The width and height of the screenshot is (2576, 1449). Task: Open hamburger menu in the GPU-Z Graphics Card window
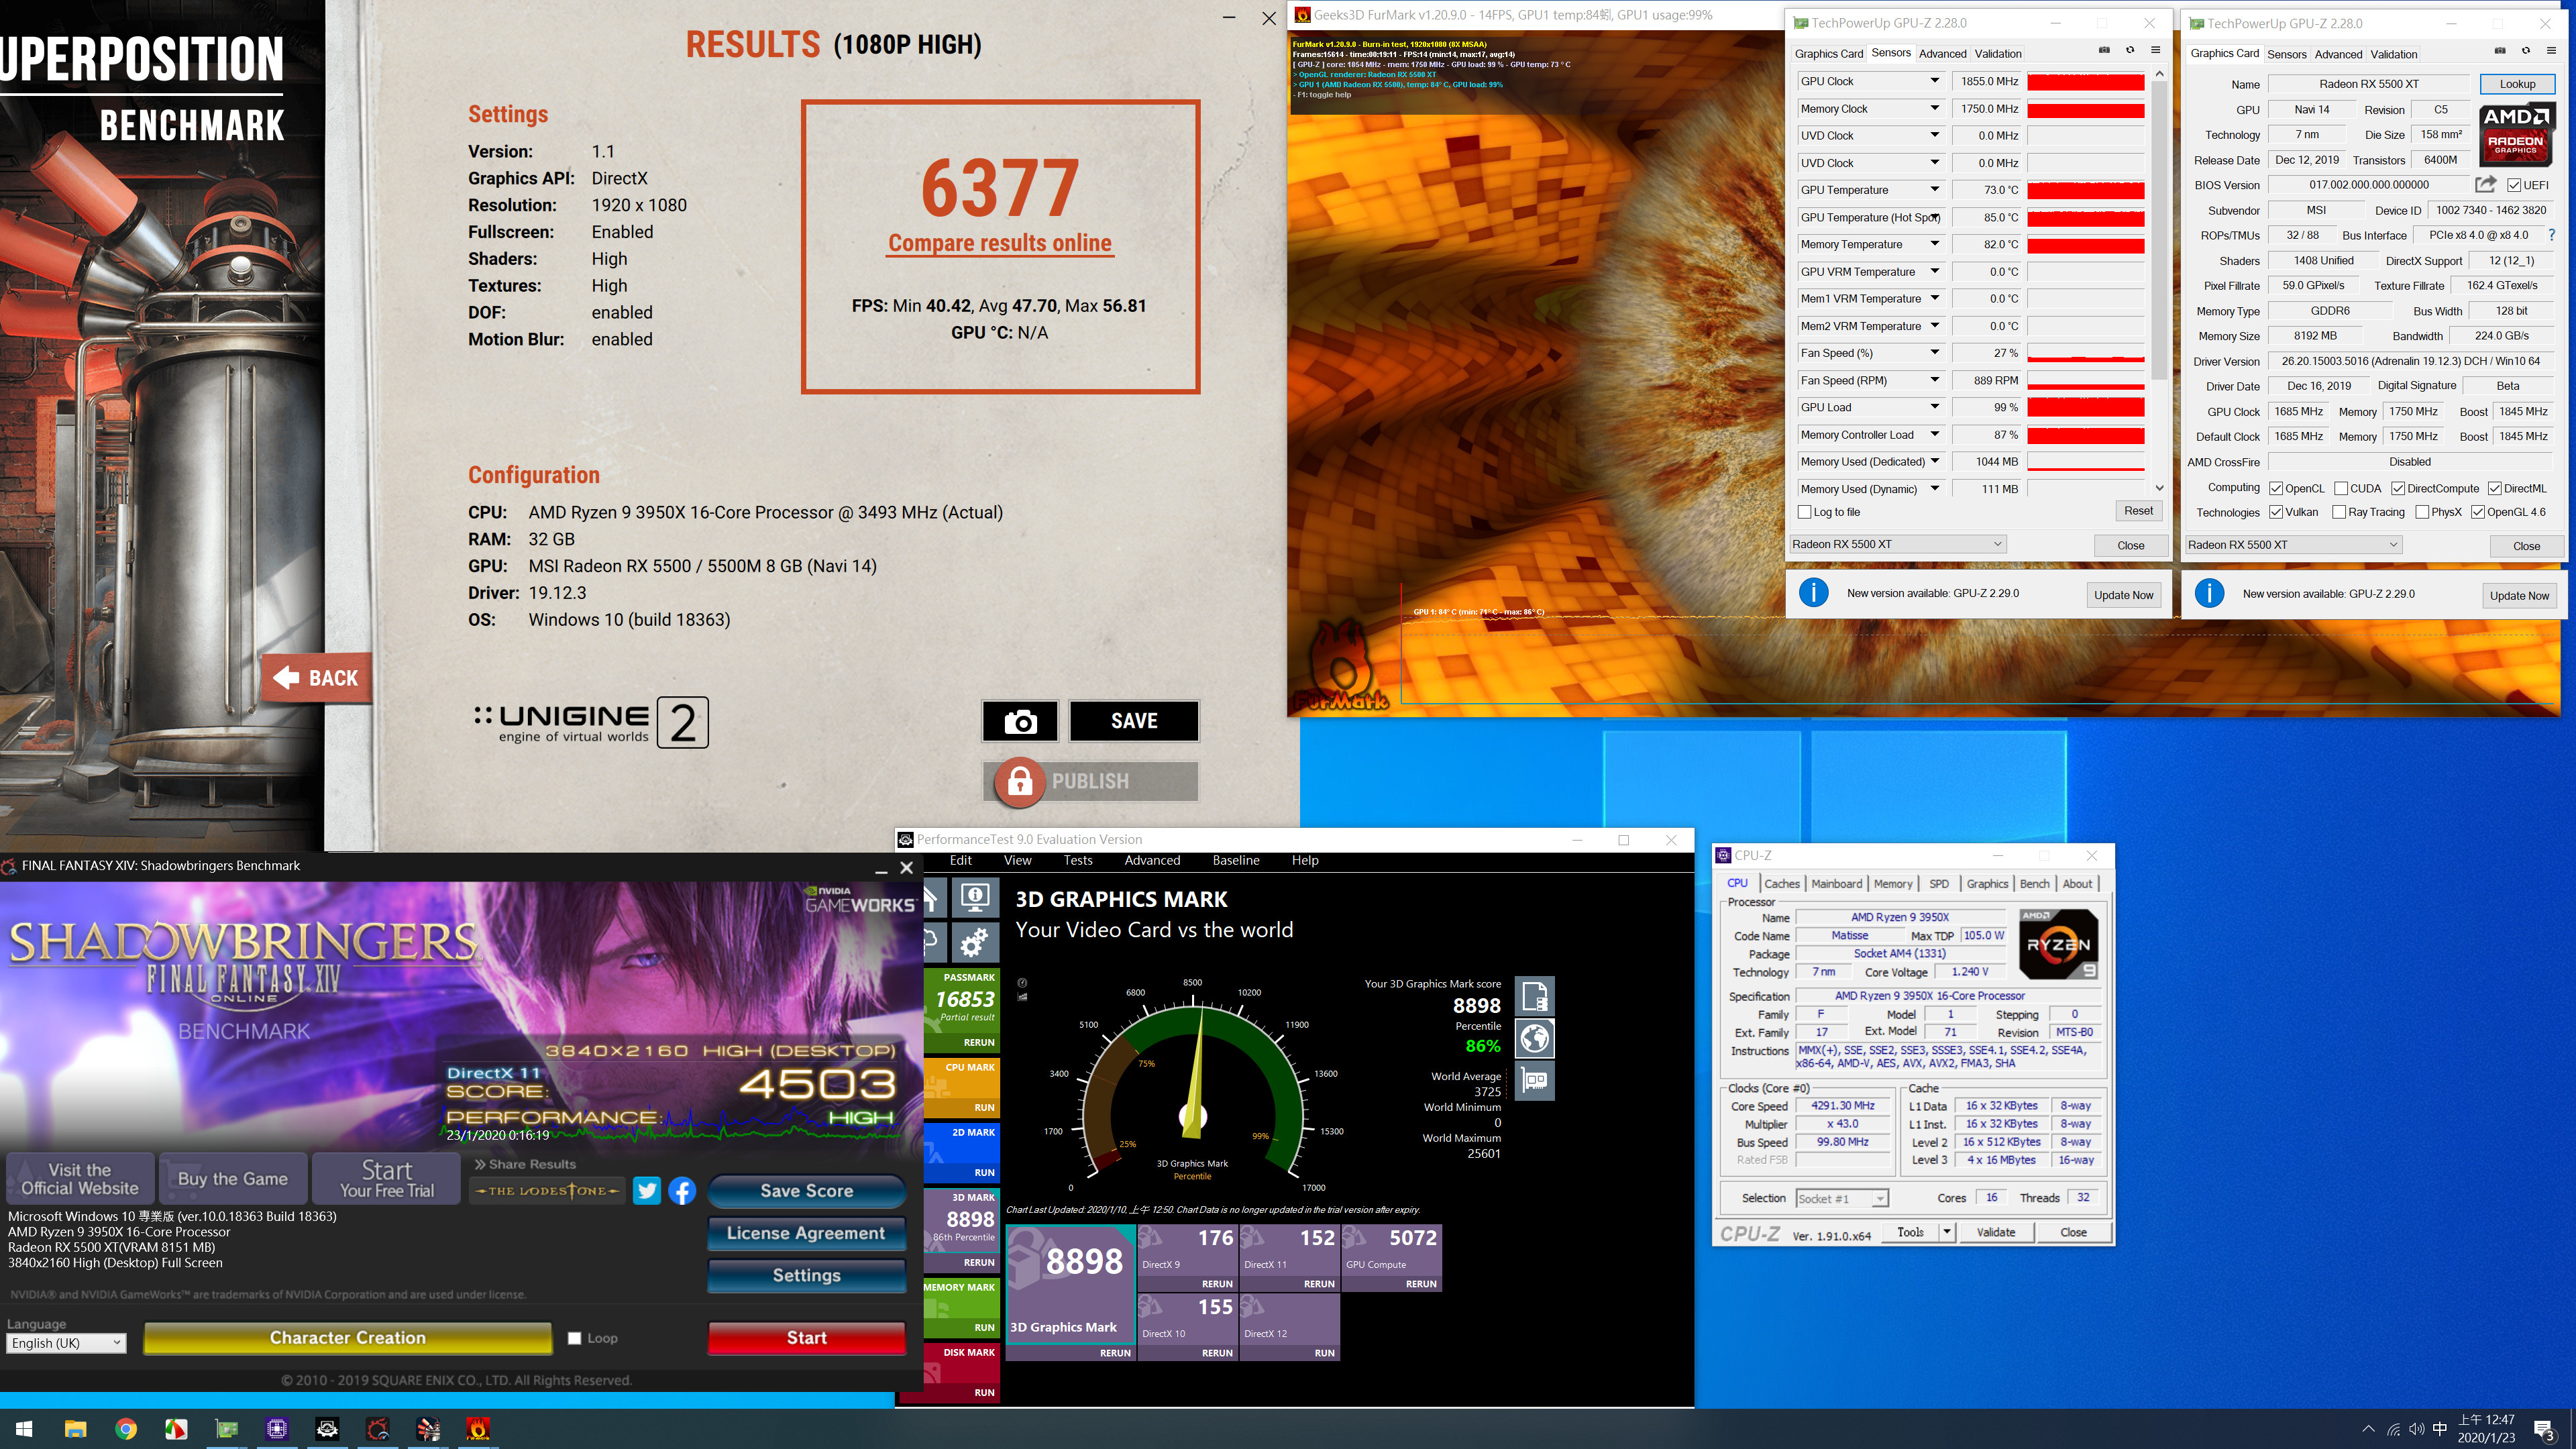pyautogui.click(x=2551, y=50)
